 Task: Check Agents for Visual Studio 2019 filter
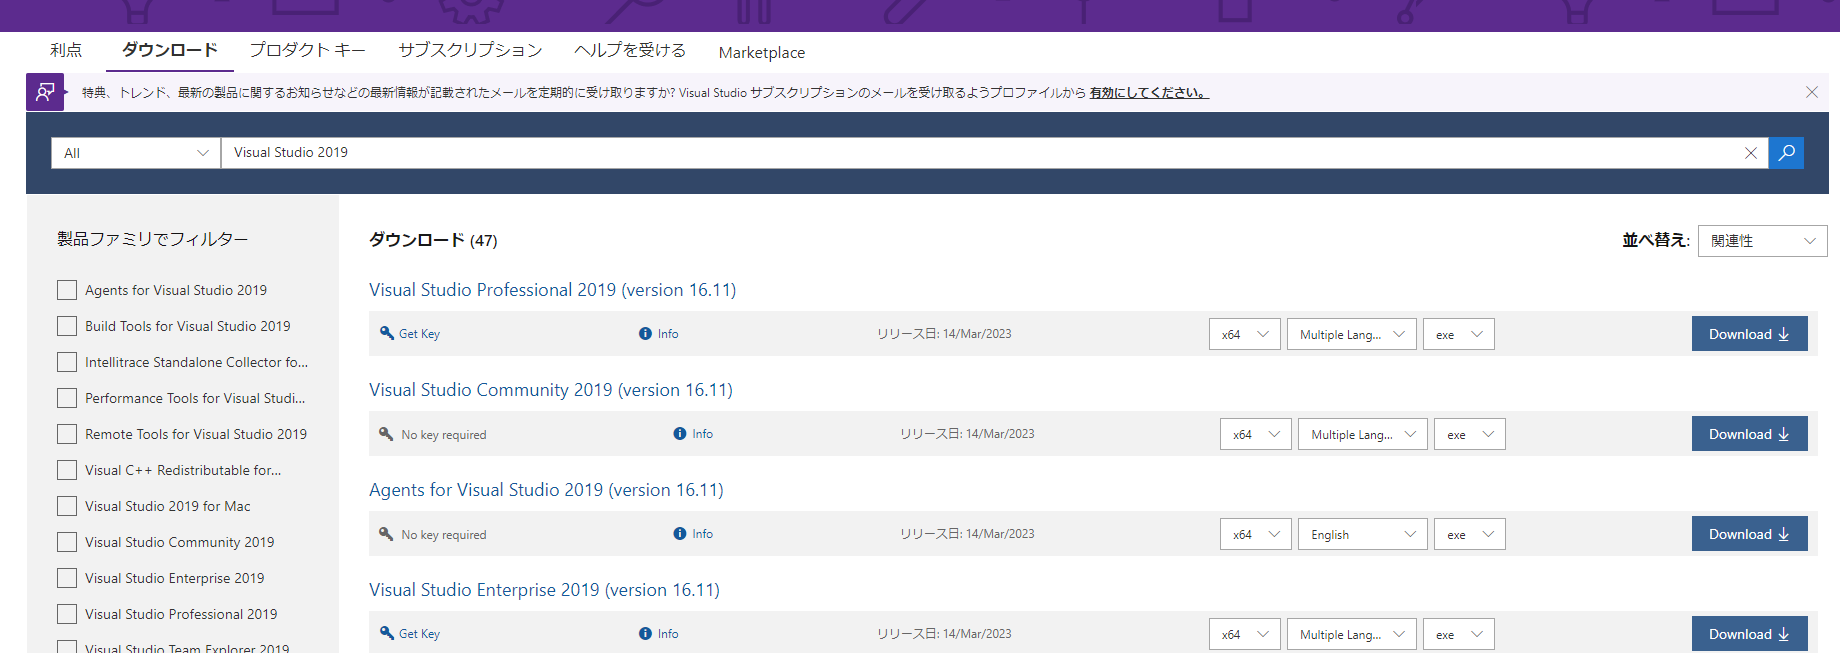pyautogui.click(x=67, y=290)
